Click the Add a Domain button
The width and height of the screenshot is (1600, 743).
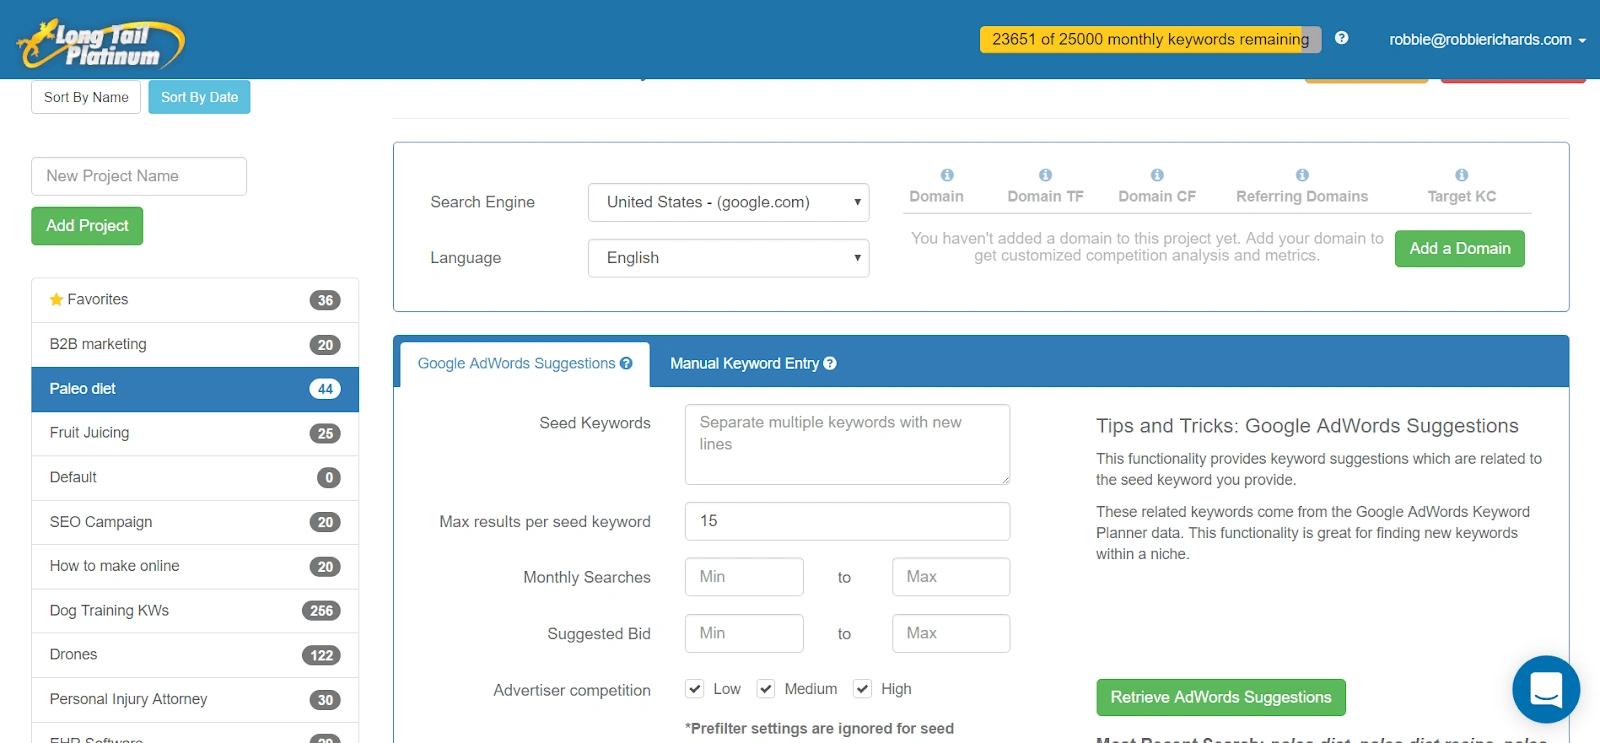pos(1460,249)
